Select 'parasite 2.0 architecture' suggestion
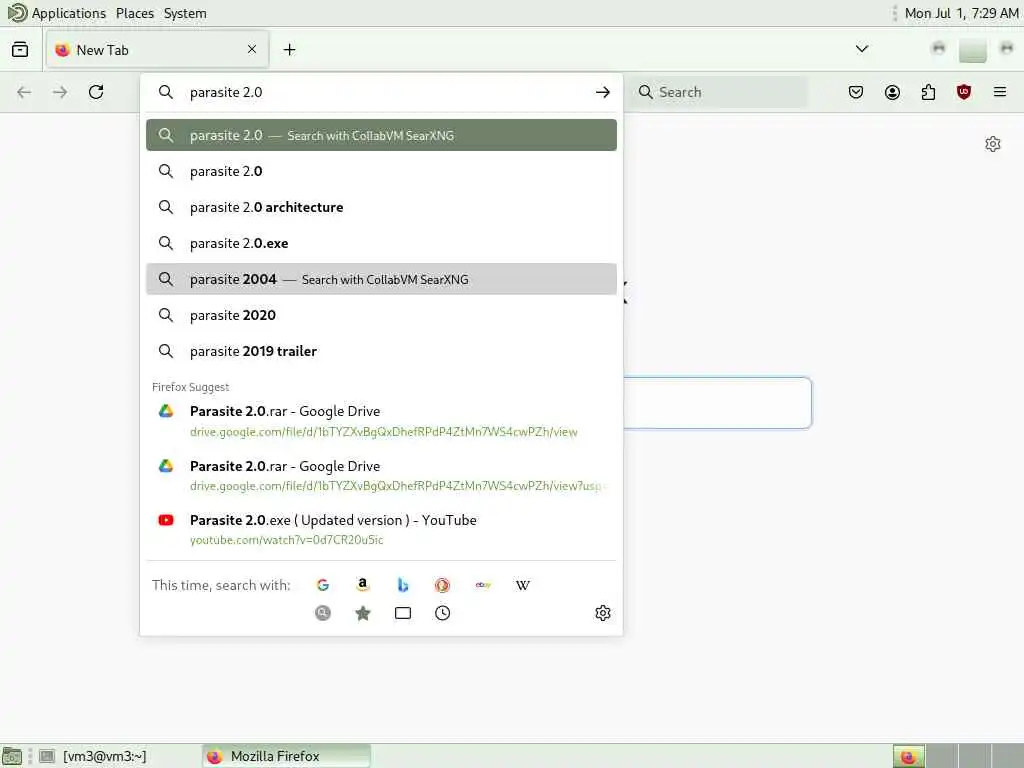 (381, 207)
